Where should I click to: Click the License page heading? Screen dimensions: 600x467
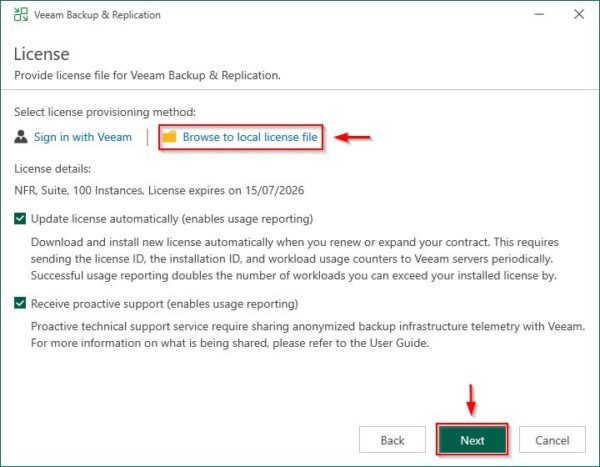pyautogui.click(x=42, y=54)
